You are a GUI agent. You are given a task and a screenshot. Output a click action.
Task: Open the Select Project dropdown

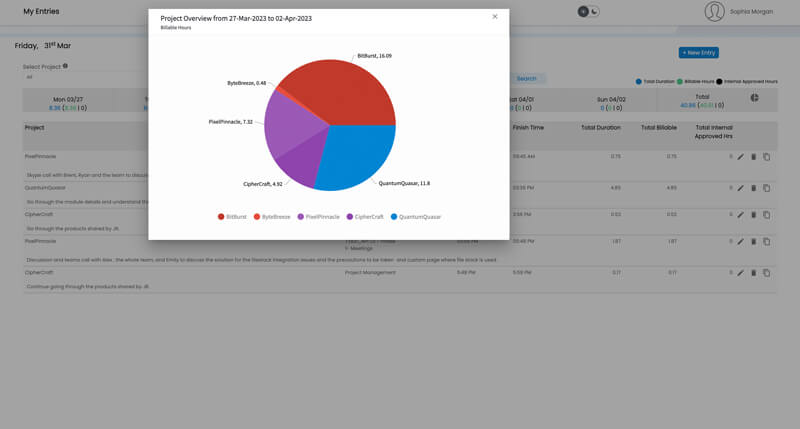point(80,77)
